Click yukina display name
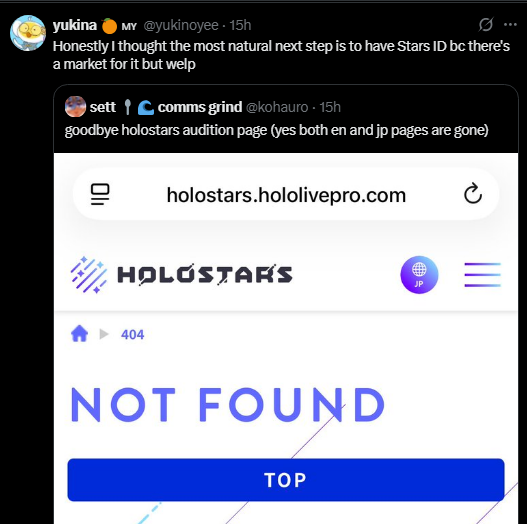Viewport: 527px width, 524px height. tap(75, 25)
